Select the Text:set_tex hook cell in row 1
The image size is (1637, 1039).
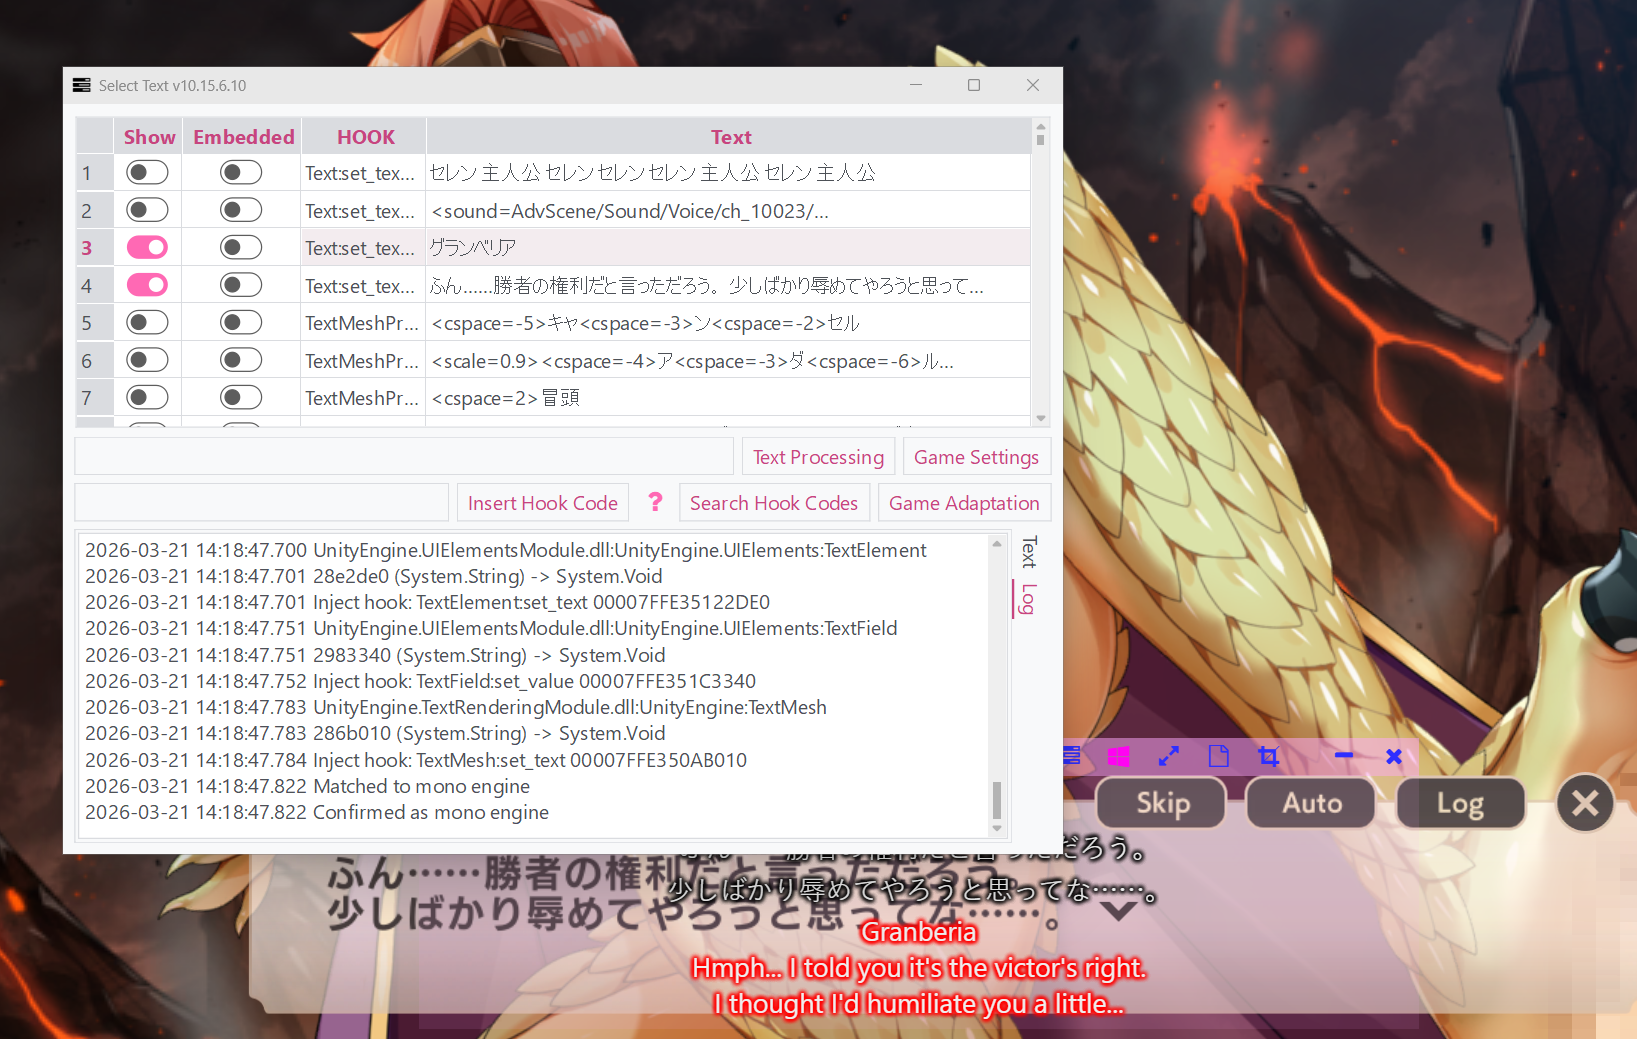(x=364, y=173)
